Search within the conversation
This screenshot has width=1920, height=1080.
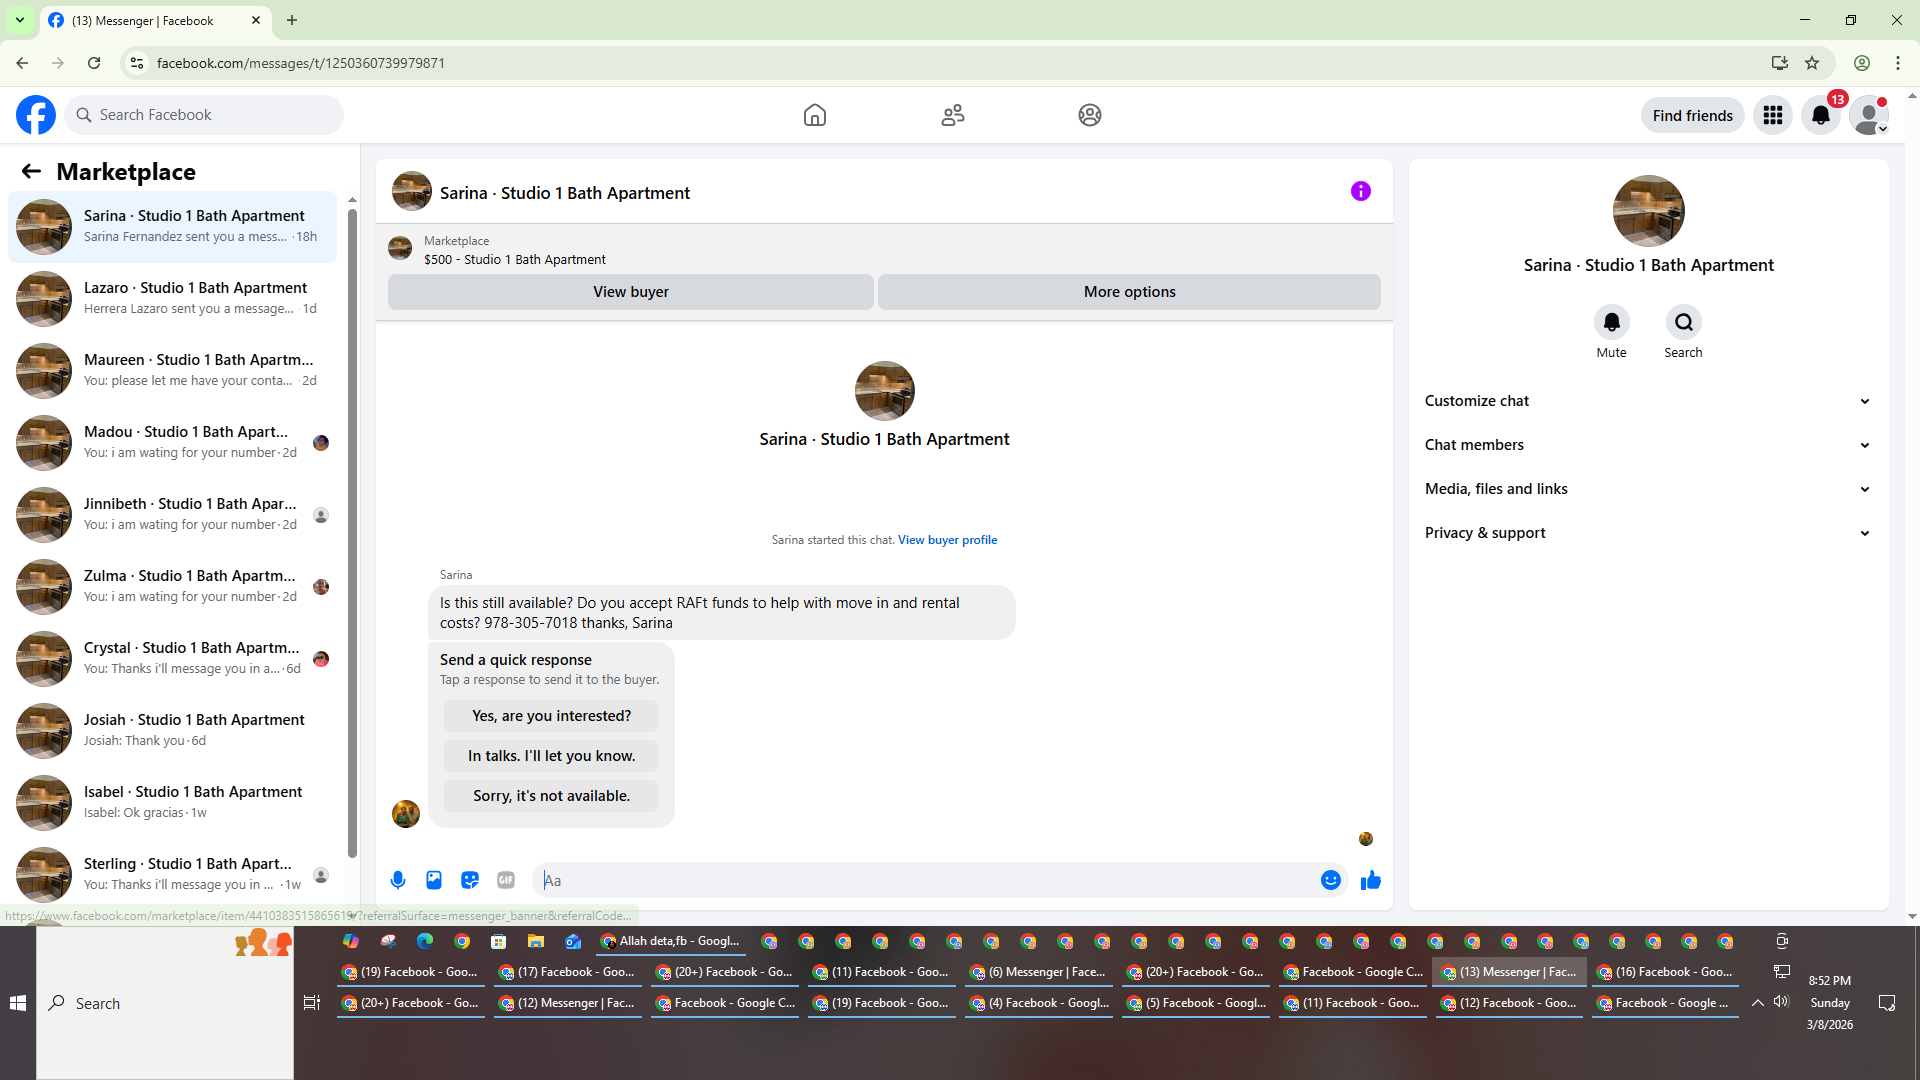[1683, 323]
